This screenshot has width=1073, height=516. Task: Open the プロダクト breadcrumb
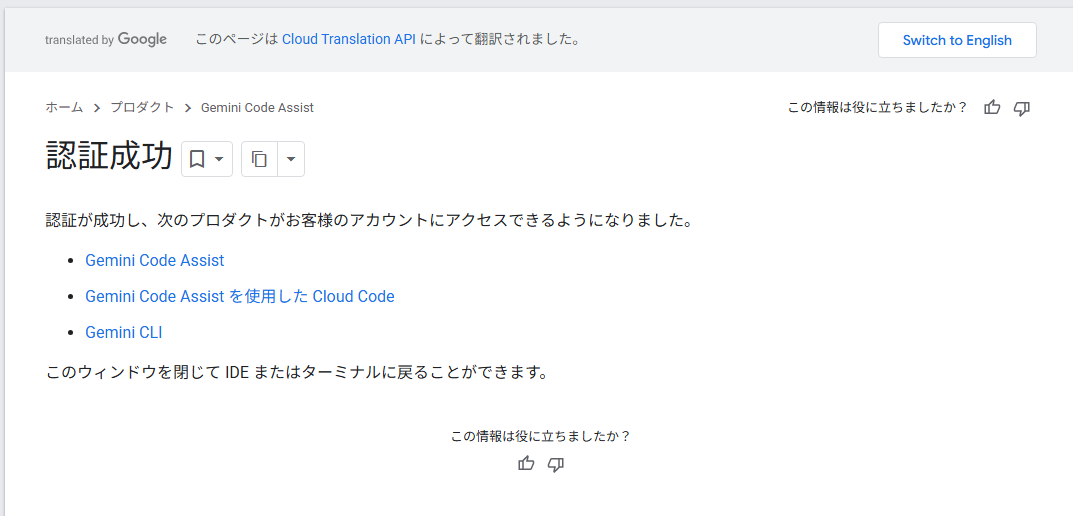[x=142, y=107]
